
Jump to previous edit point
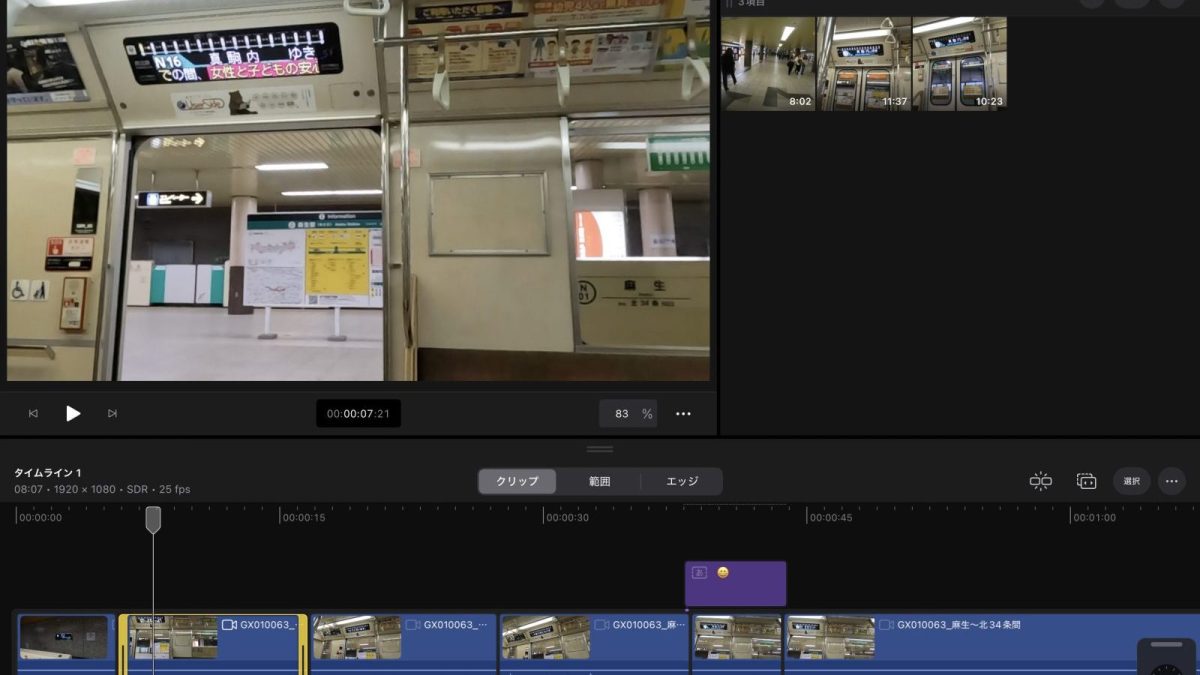[x=33, y=414]
